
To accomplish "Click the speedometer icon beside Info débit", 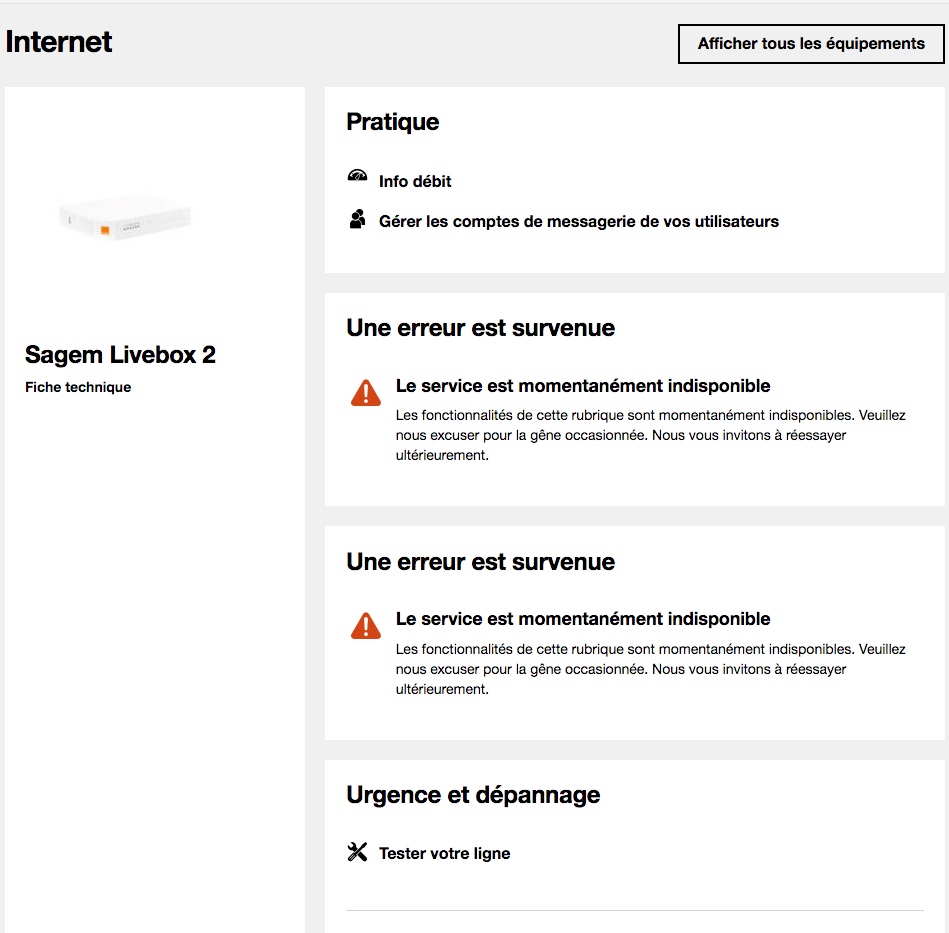I will [x=357, y=177].
